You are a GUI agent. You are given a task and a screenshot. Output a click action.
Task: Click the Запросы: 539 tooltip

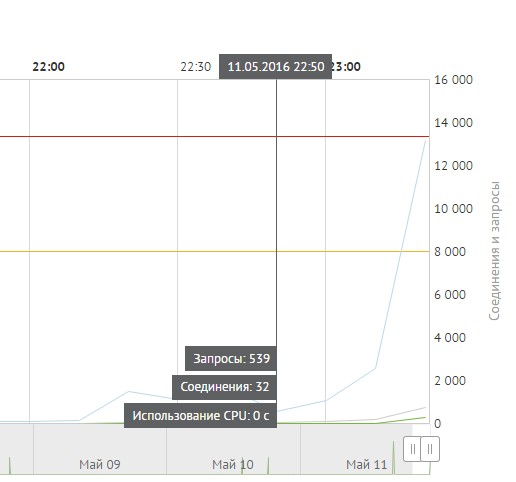(231, 359)
